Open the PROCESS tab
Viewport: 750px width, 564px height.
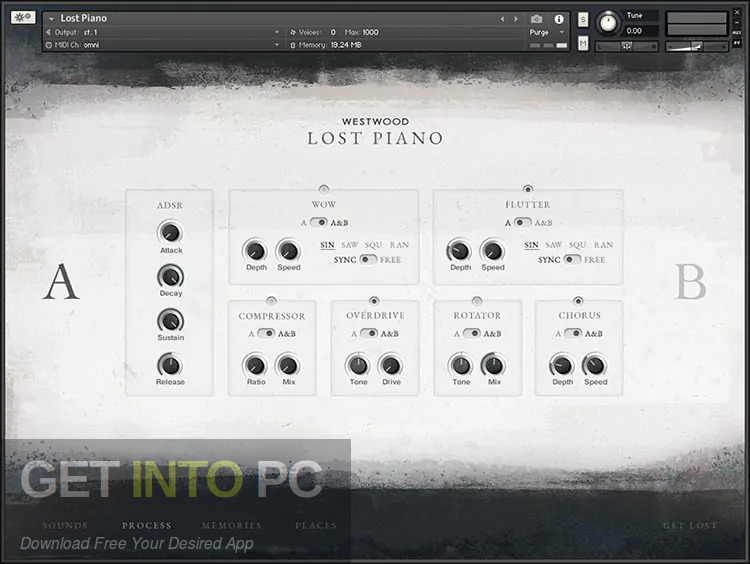tap(146, 525)
